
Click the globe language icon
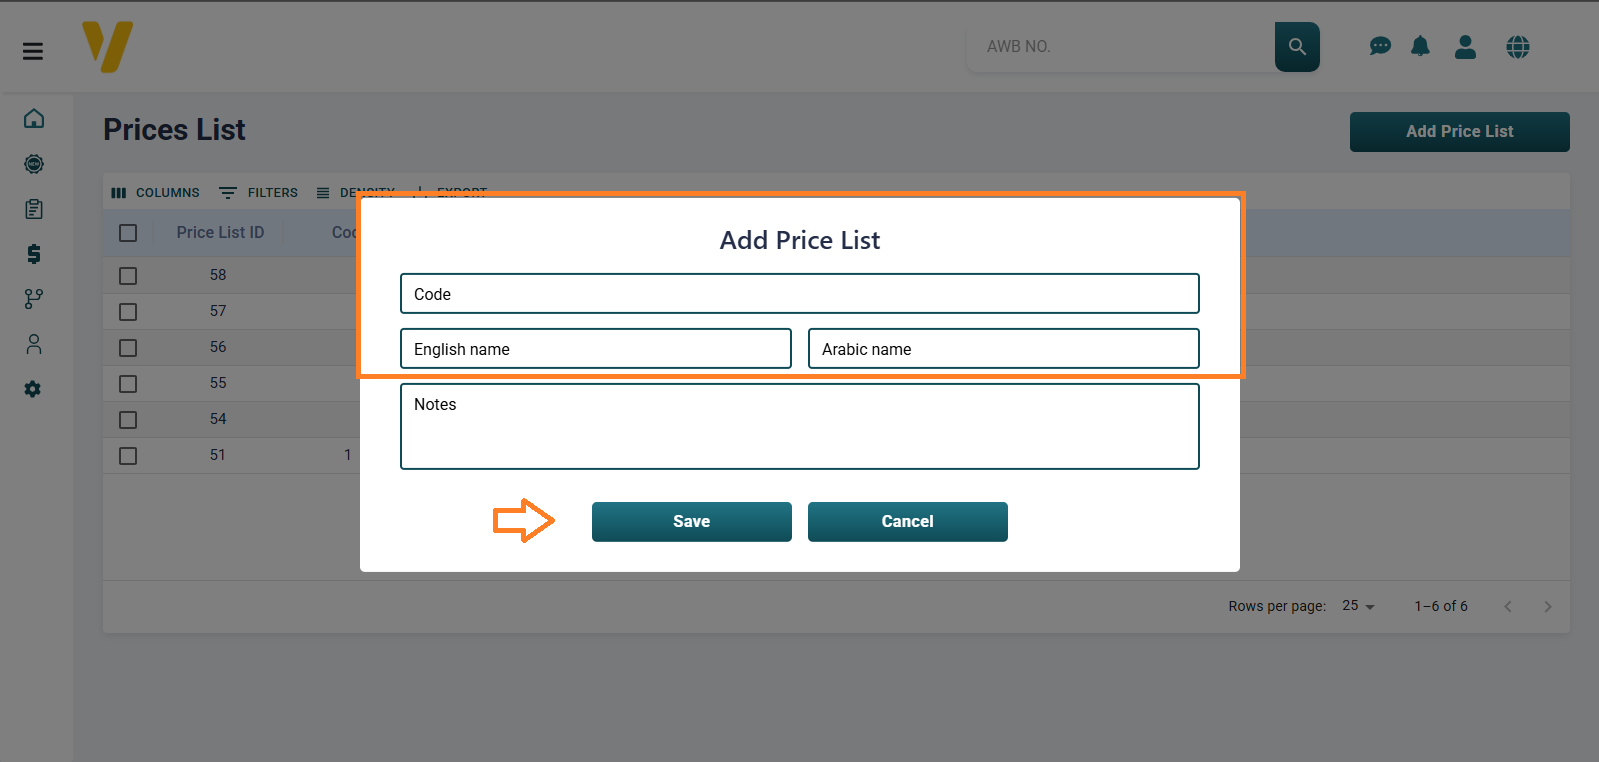click(1517, 47)
